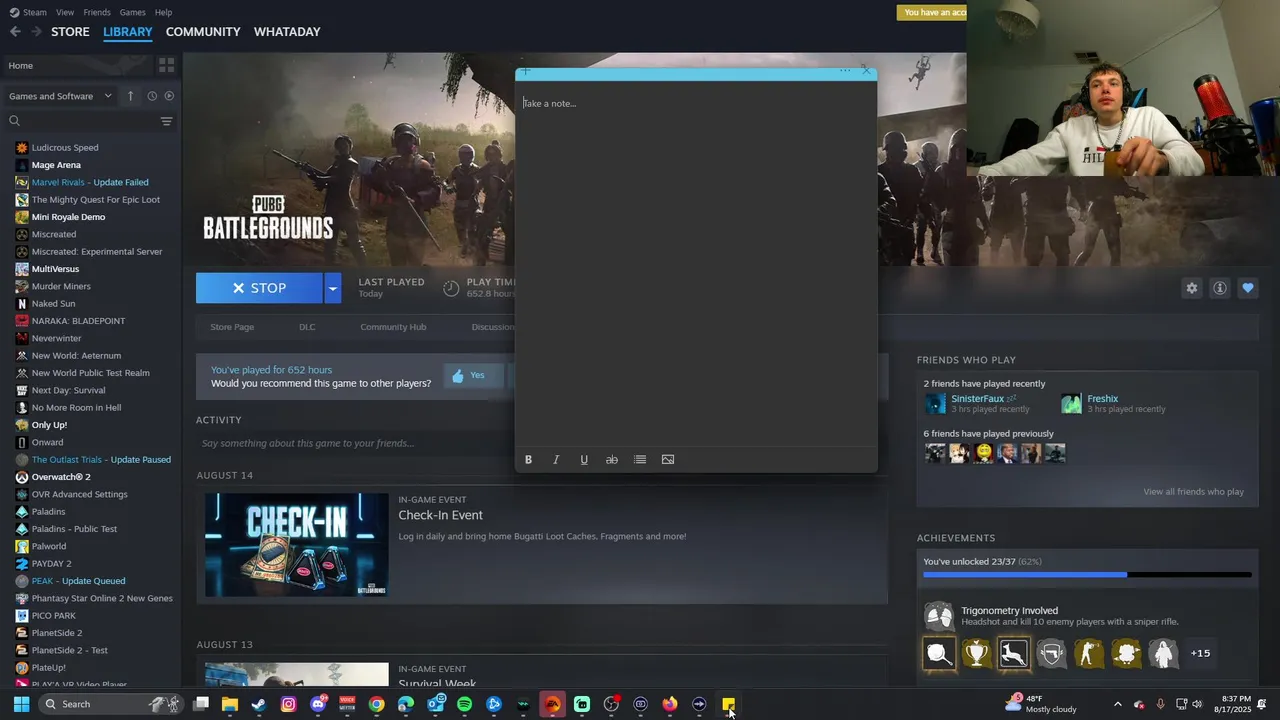Open the View menu

[x=65, y=12]
